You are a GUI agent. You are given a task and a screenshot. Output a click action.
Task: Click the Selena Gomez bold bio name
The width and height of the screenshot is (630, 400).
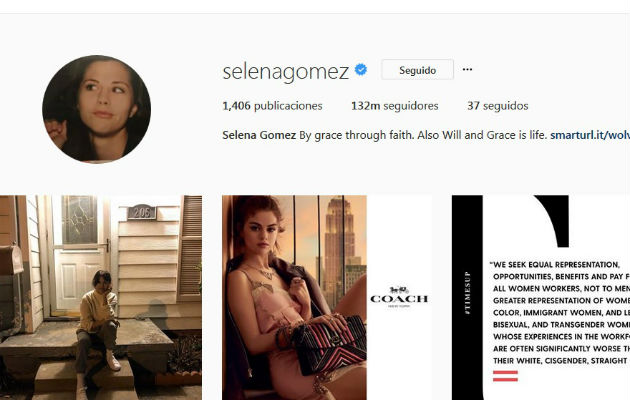pos(259,135)
